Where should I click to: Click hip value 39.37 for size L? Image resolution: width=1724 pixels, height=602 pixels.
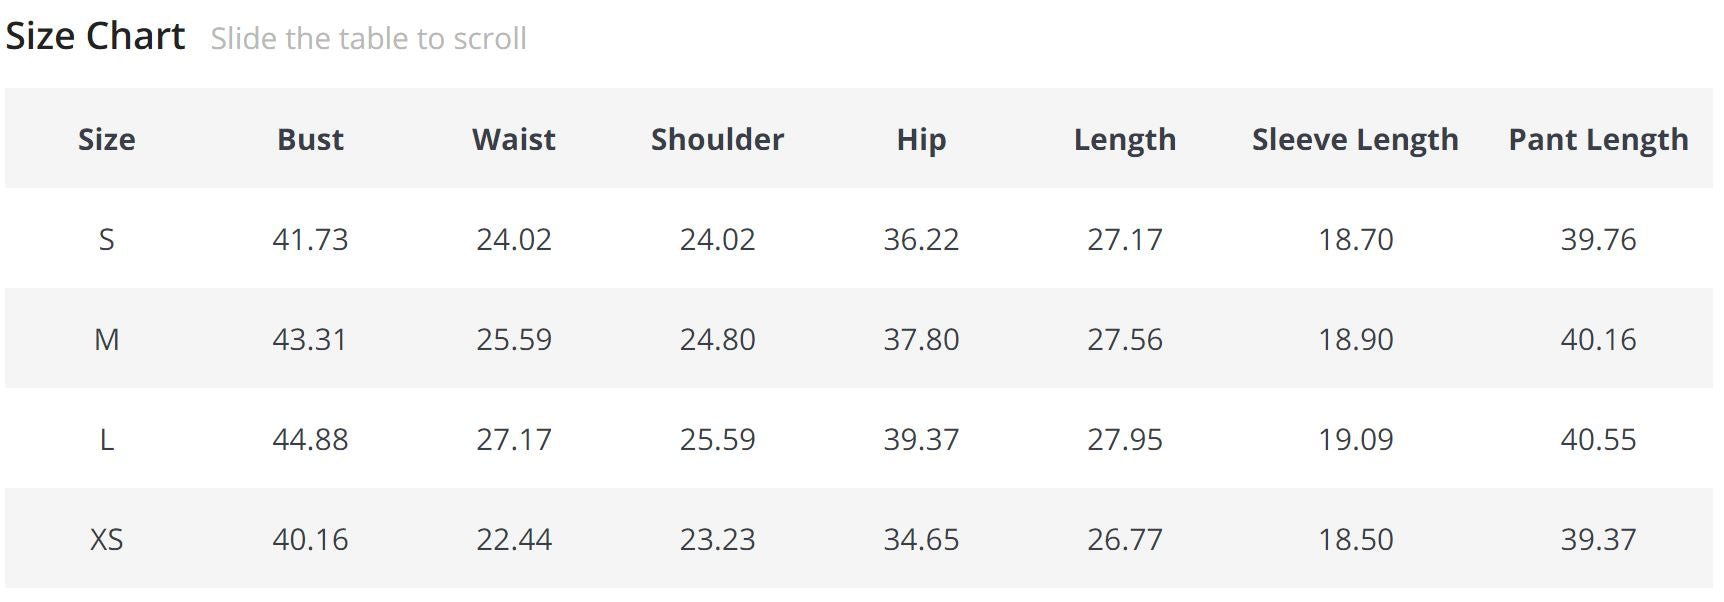pyautogui.click(x=921, y=439)
